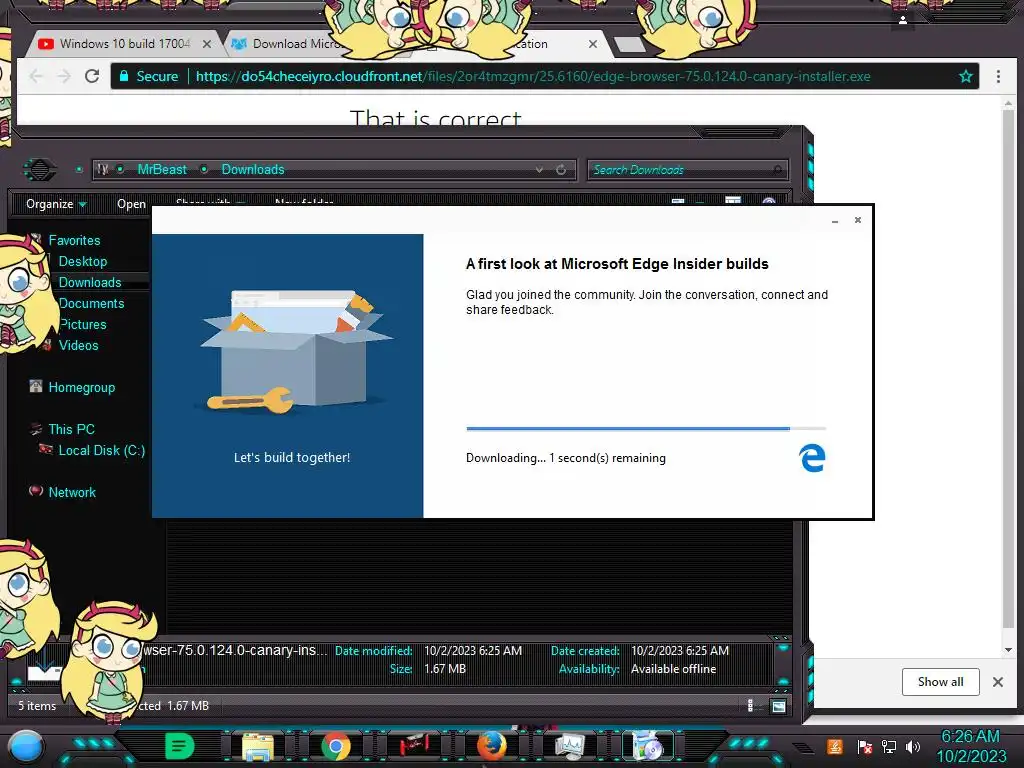The image size is (1024, 768).
Task: Click the Secure padlock in address bar
Action: [124, 76]
